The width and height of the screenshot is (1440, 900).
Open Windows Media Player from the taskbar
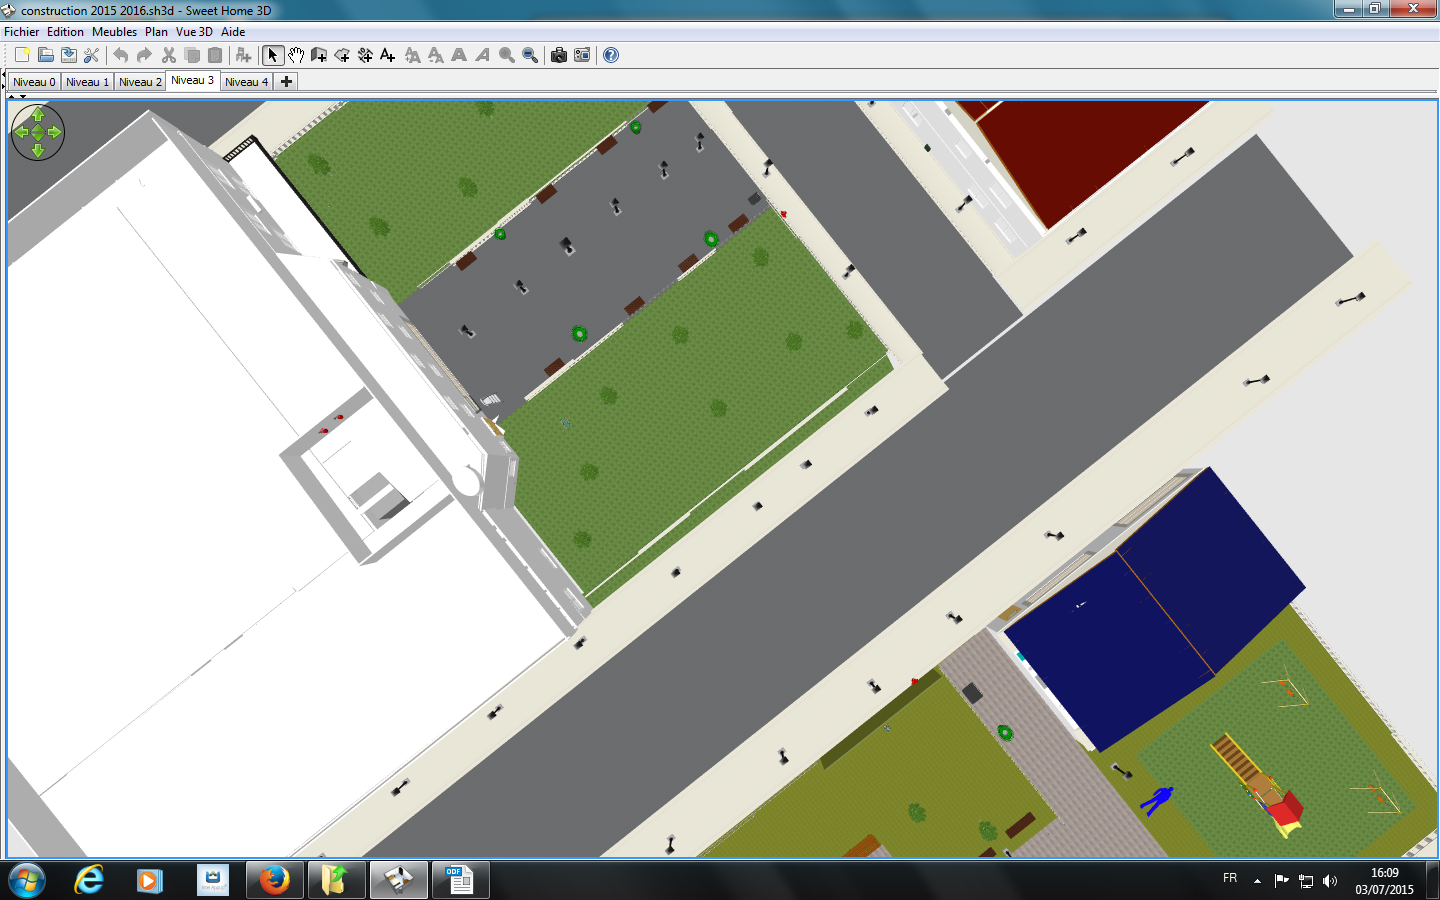(x=150, y=880)
